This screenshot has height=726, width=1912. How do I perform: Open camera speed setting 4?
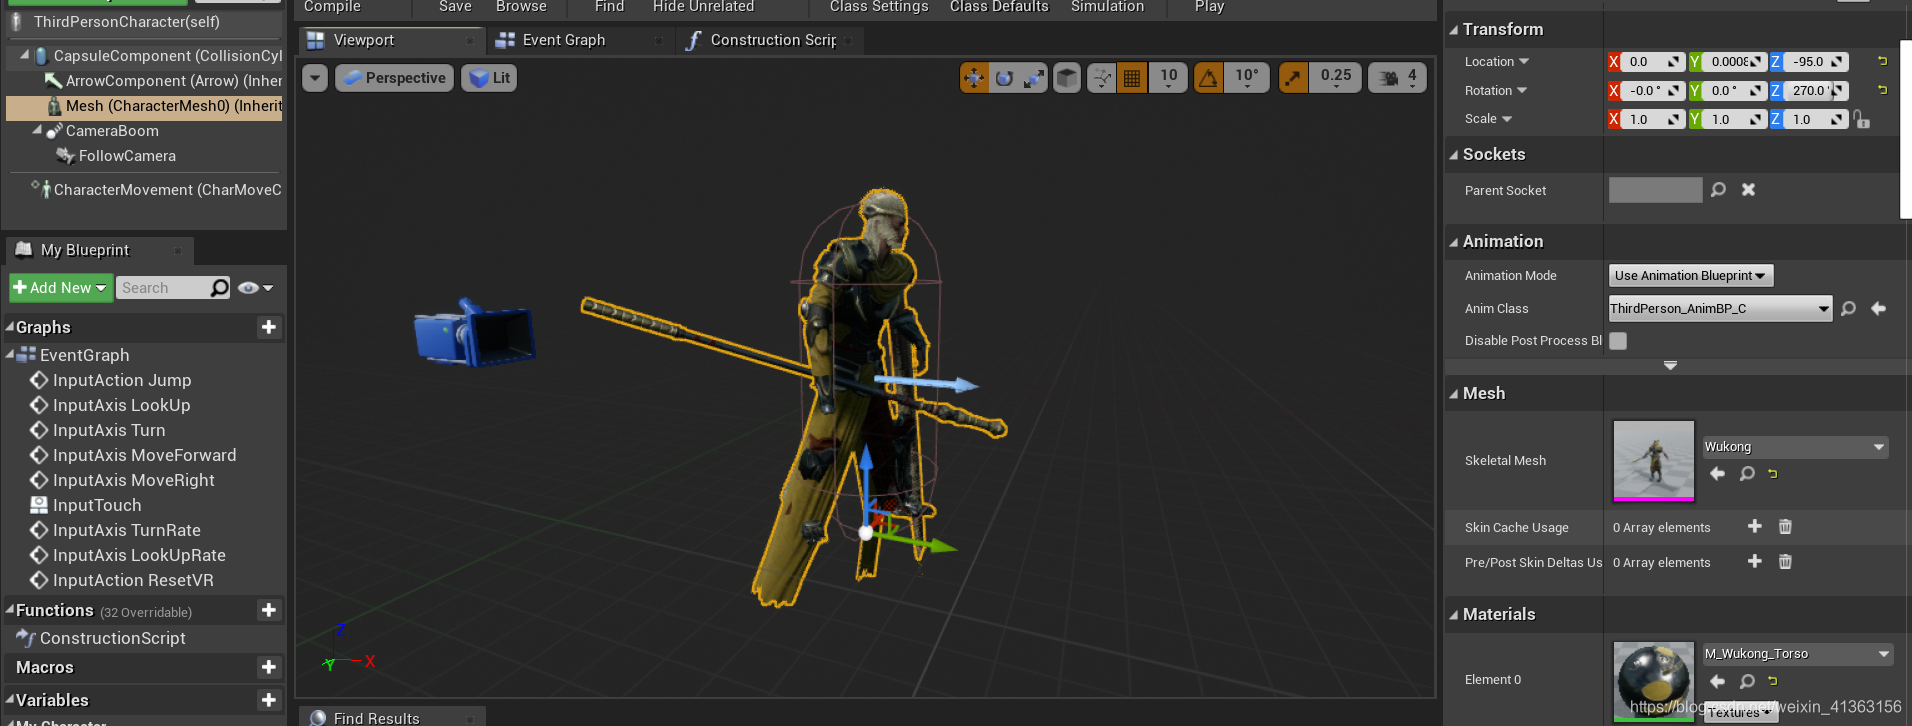pos(1398,78)
